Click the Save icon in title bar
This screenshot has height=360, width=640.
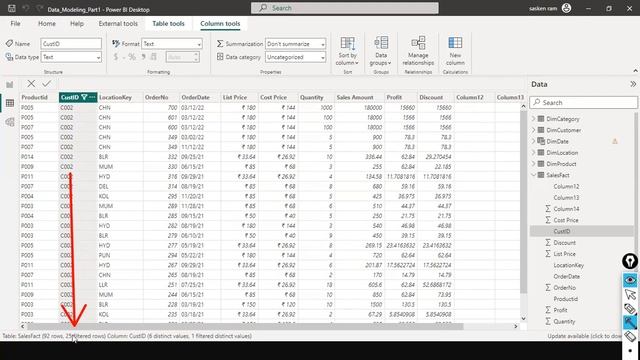[12, 8]
